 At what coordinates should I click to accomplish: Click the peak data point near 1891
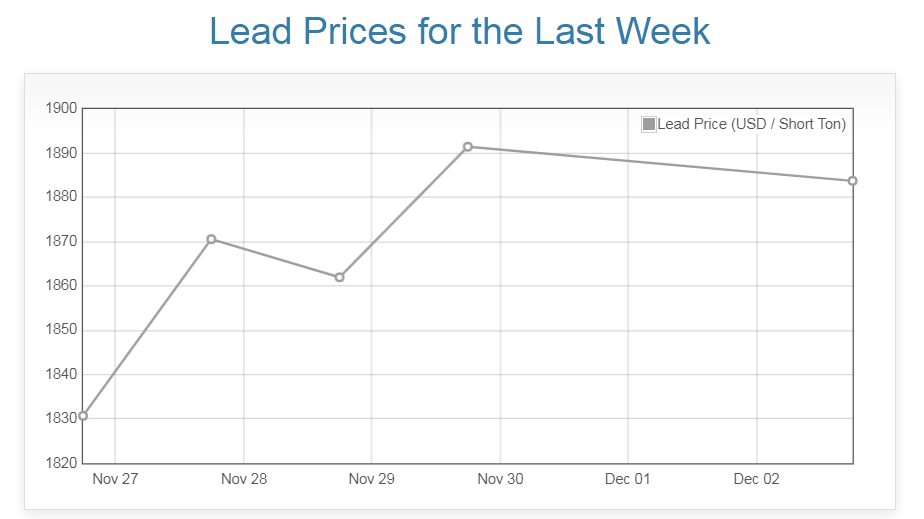pyautogui.click(x=468, y=147)
